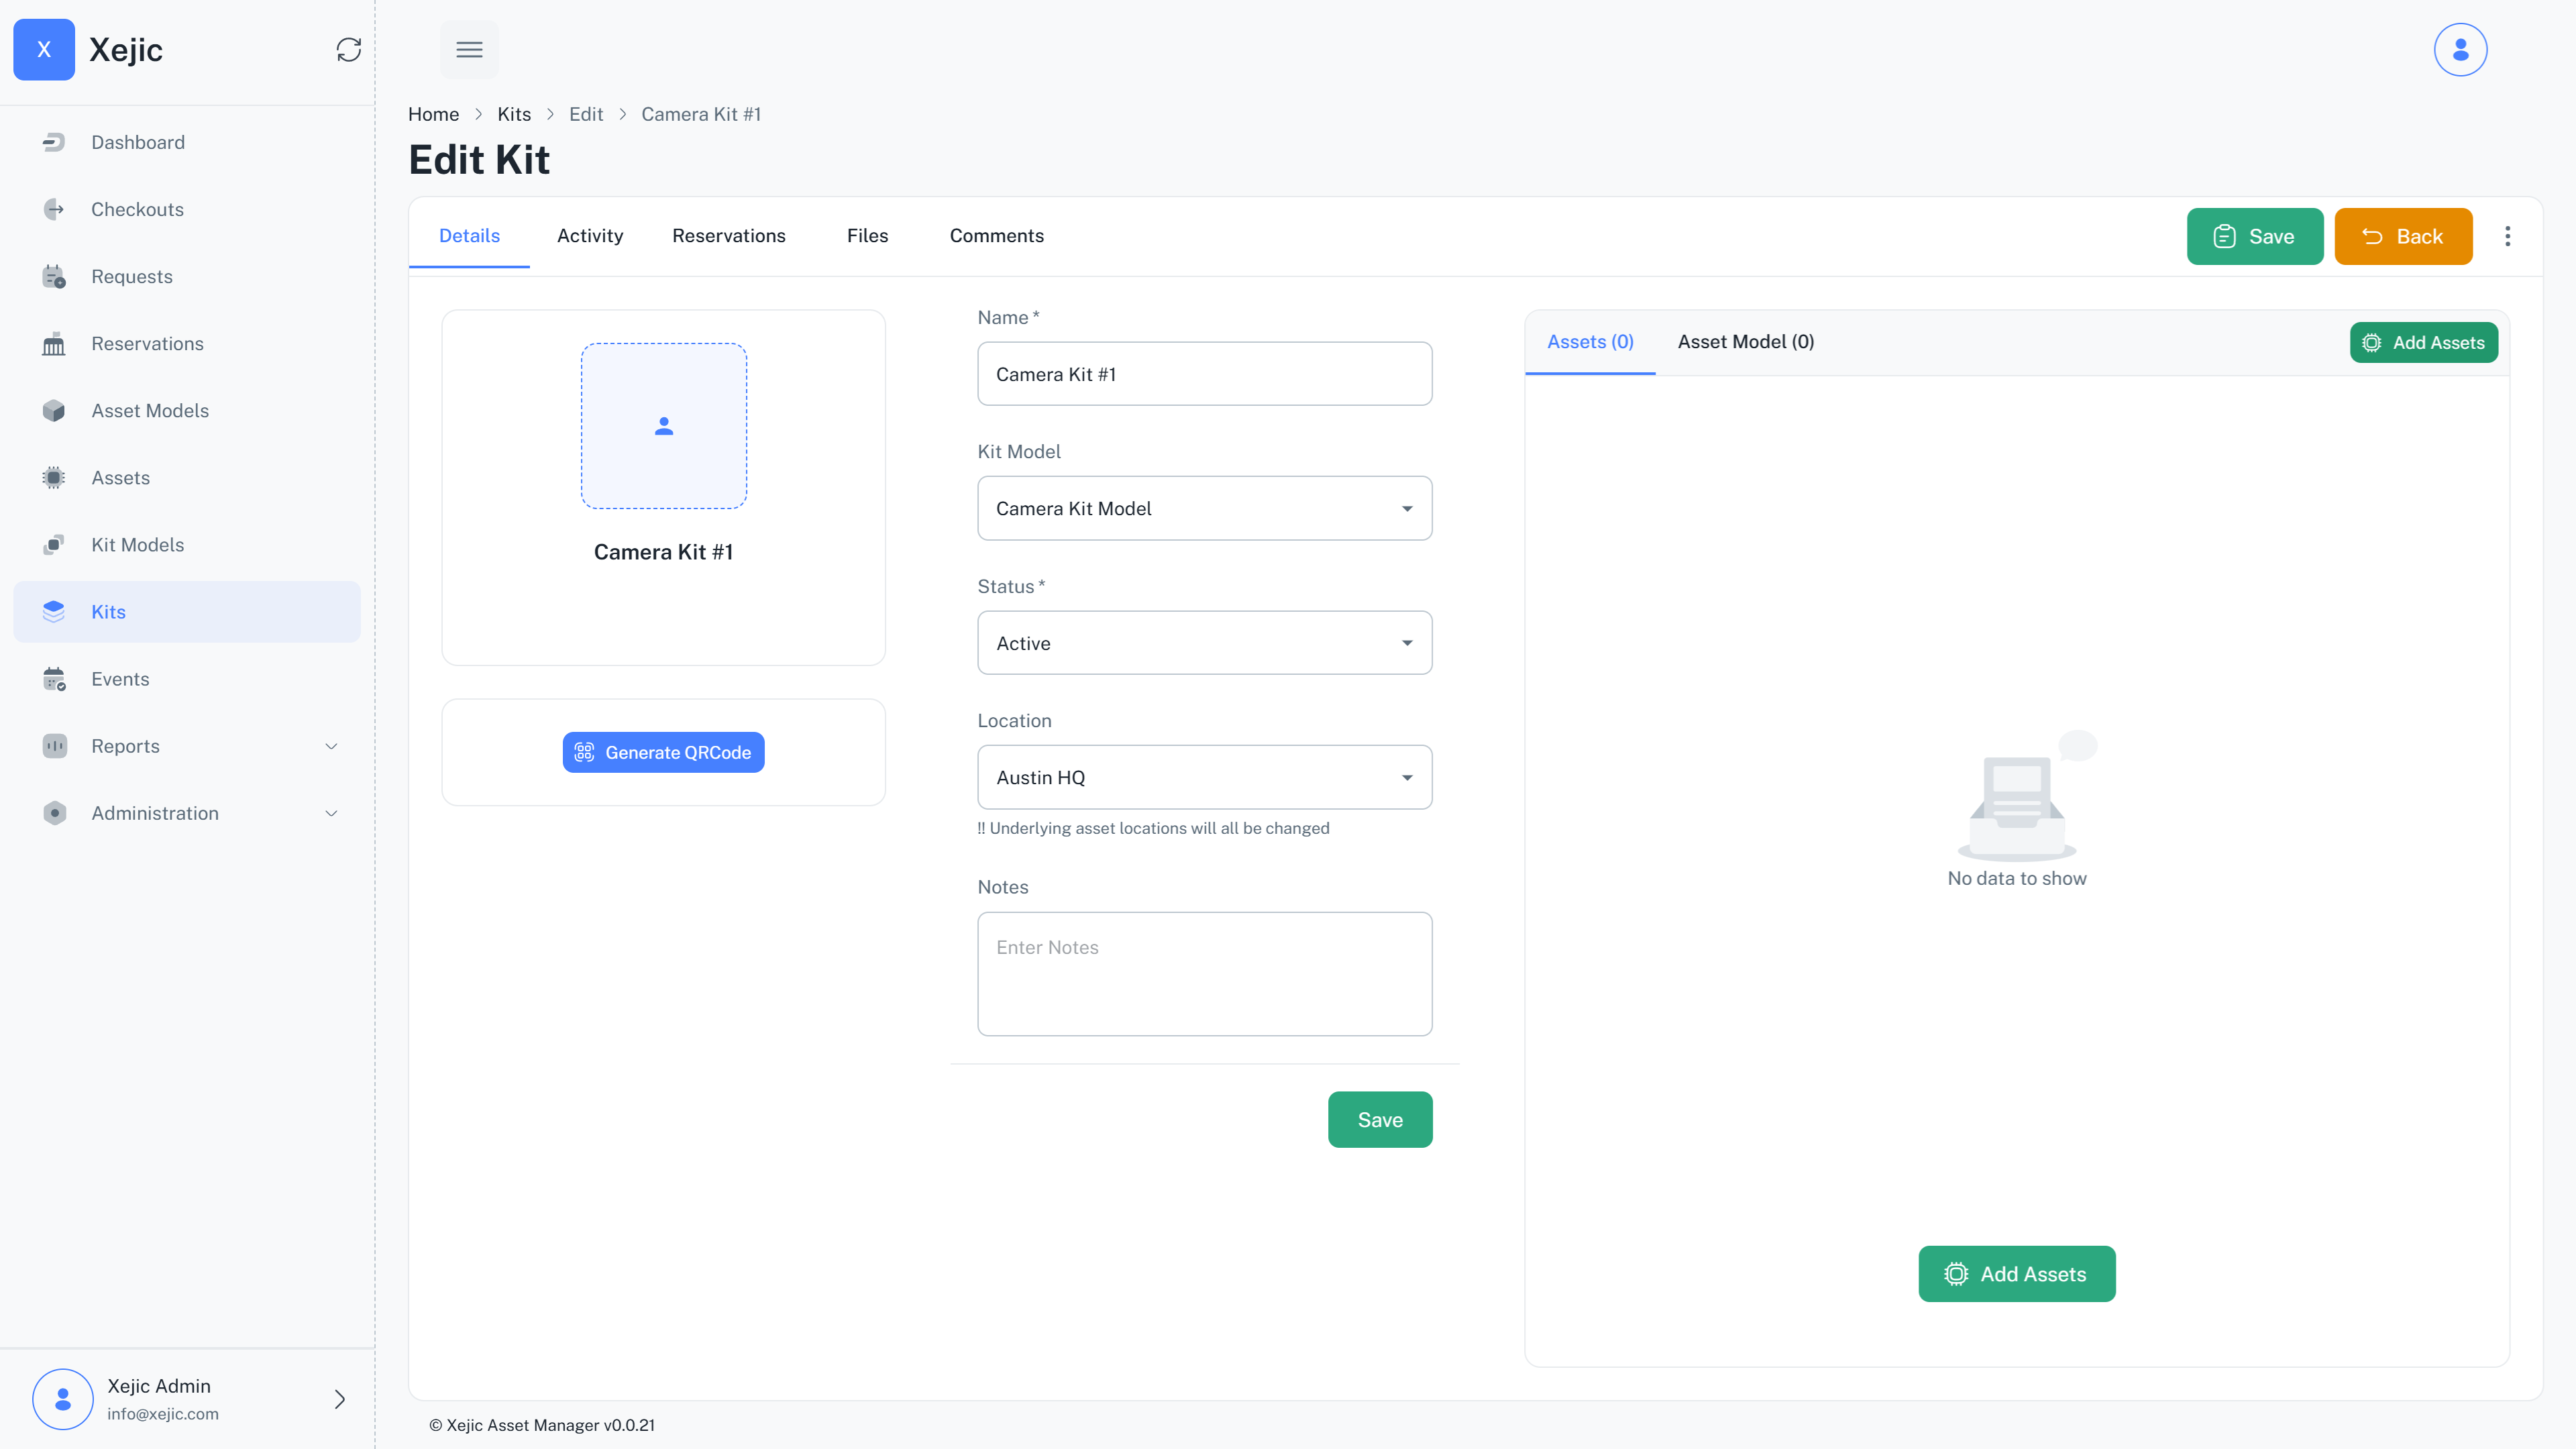
Task: Open the Status dropdown
Action: click(1204, 643)
